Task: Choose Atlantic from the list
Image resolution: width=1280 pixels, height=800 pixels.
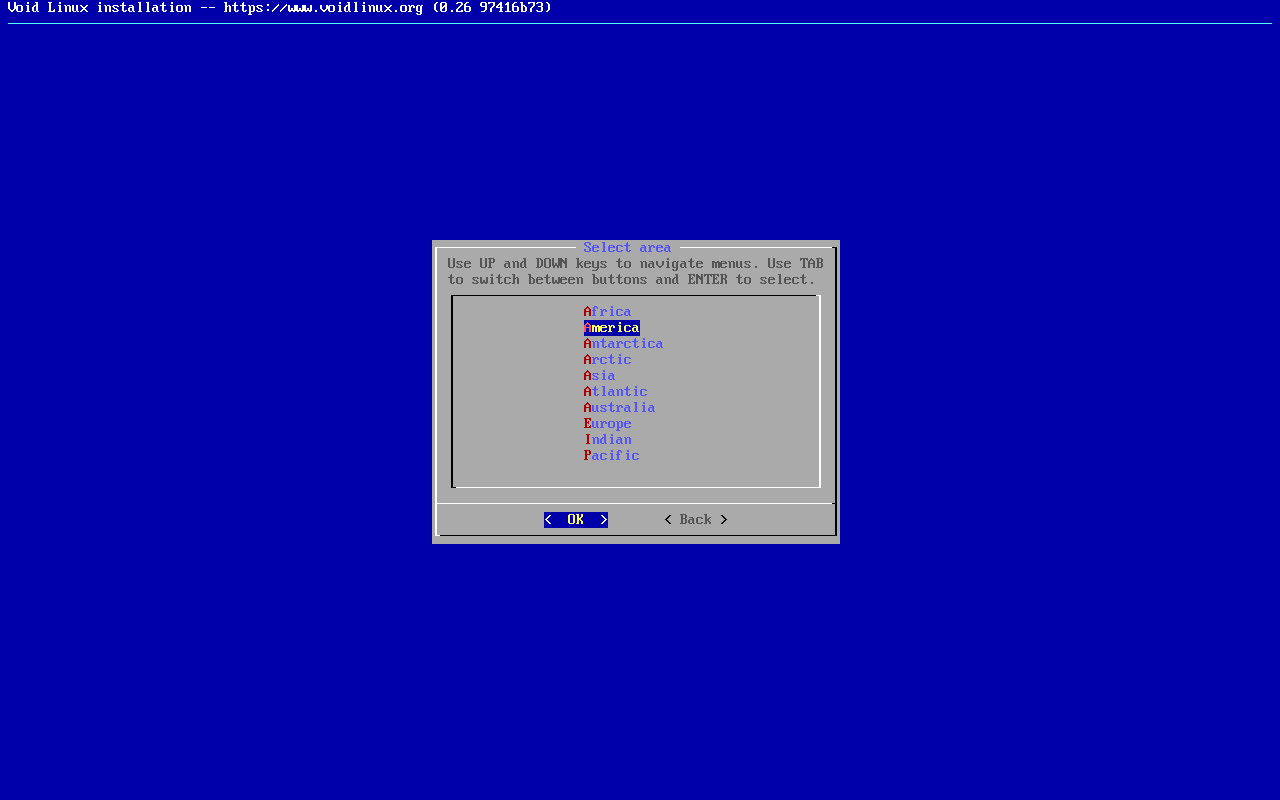Action: click(x=615, y=392)
